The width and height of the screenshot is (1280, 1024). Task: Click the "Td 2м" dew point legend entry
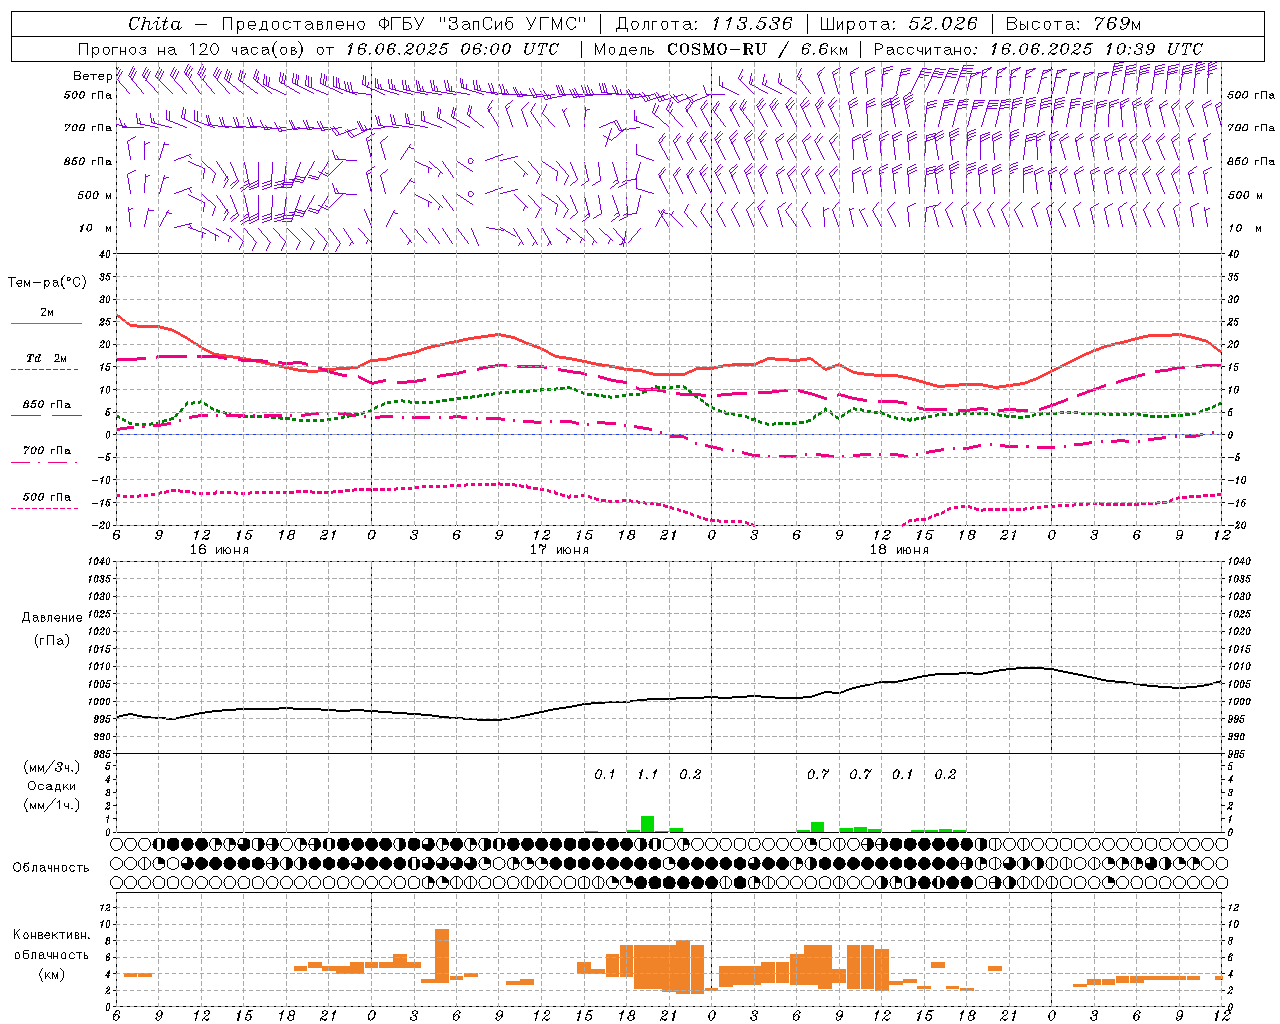point(47,358)
